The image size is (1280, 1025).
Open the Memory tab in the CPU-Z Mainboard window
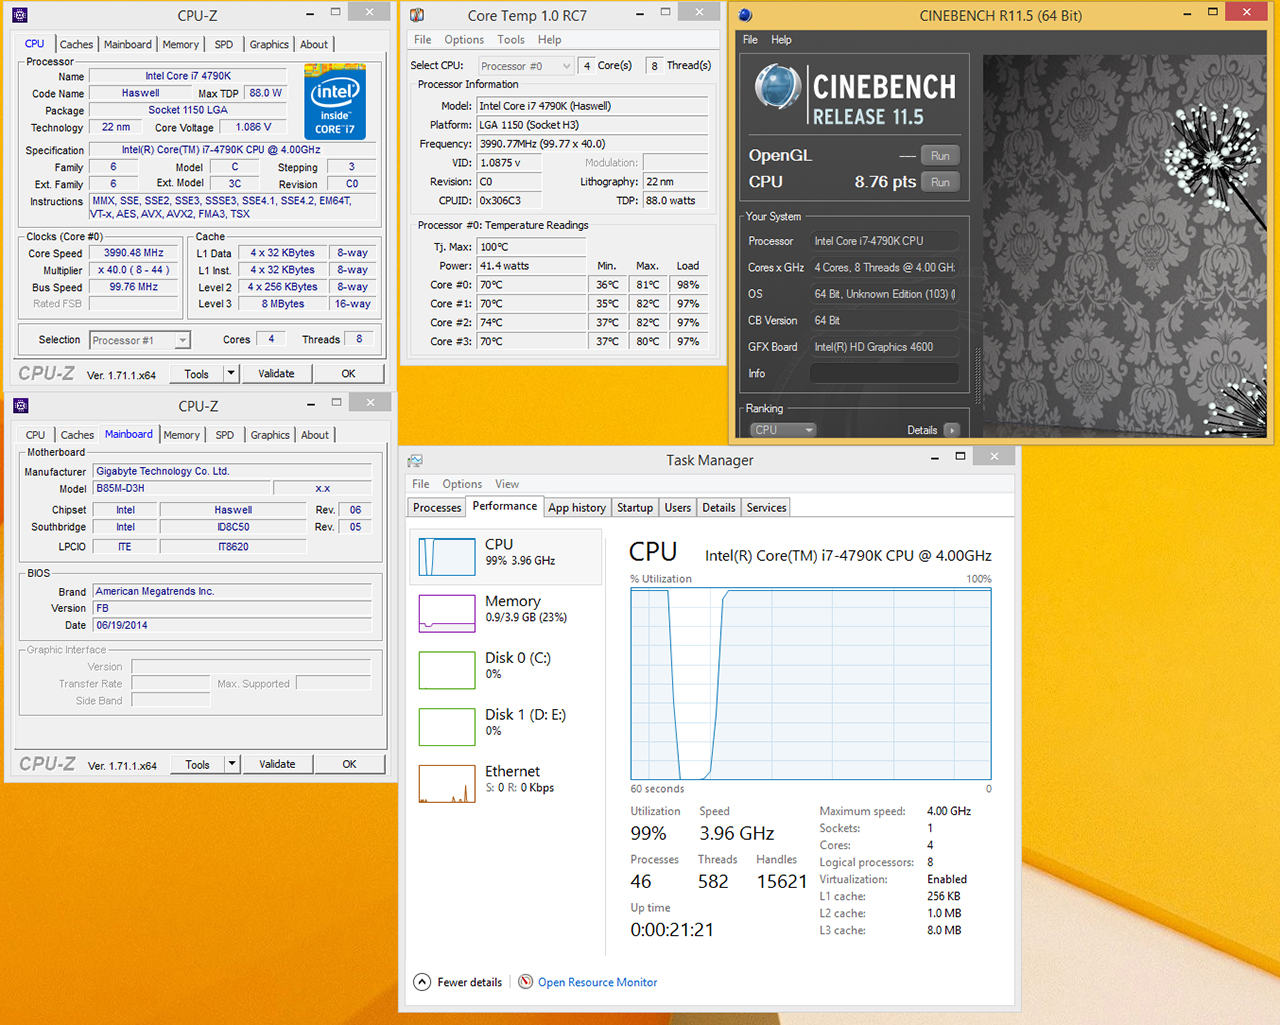(x=182, y=435)
